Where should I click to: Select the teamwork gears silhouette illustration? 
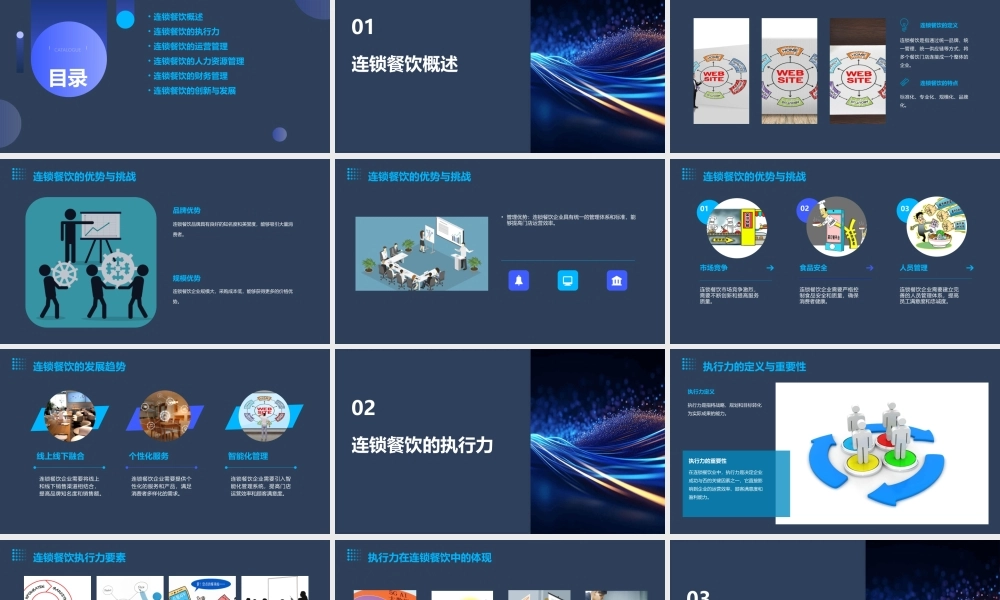tap(91, 262)
